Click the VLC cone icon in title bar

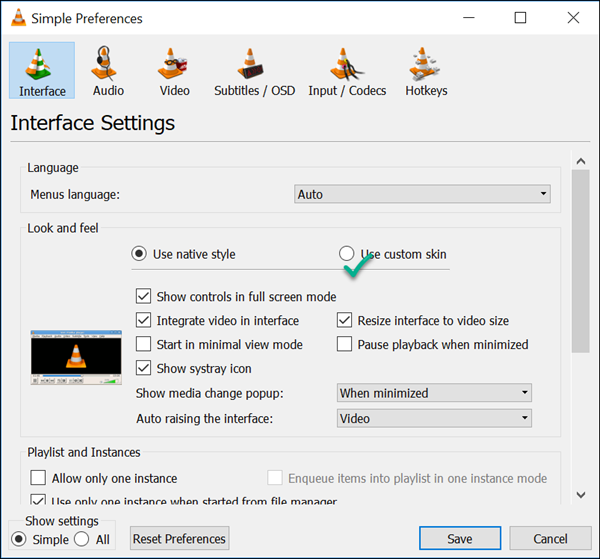point(18,18)
